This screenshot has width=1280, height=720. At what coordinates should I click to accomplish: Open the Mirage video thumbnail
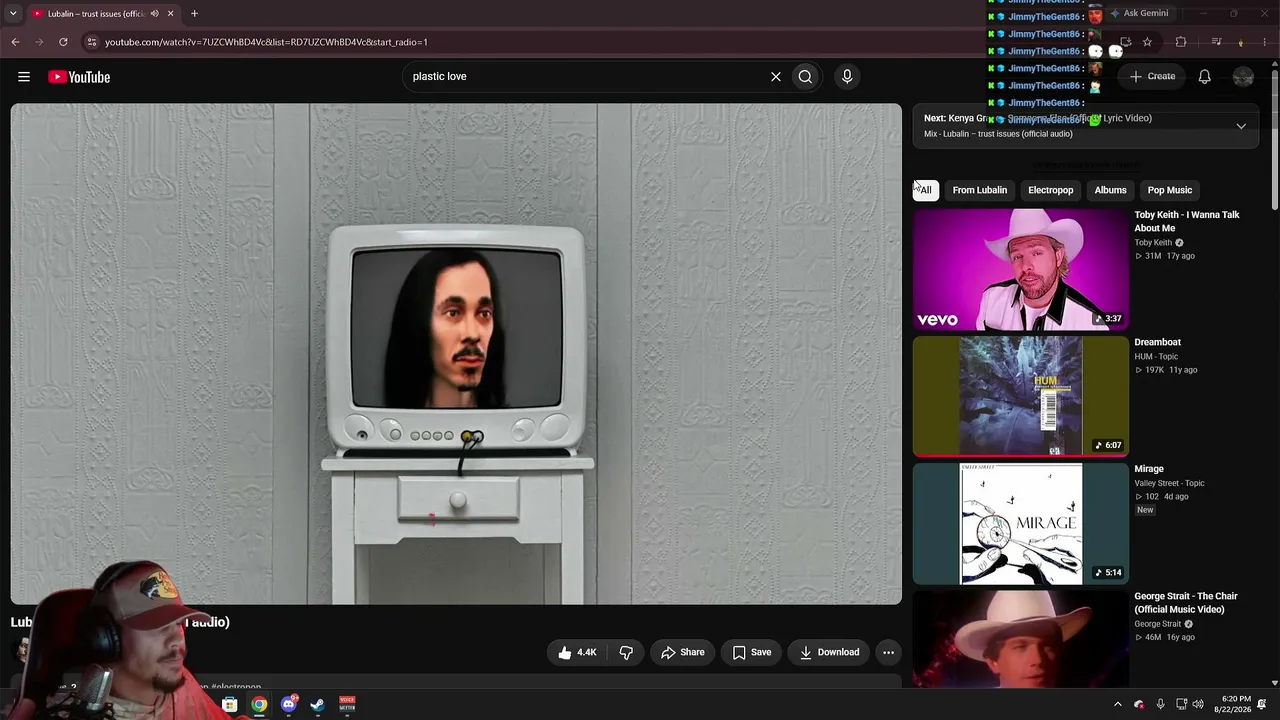(x=1021, y=523)
